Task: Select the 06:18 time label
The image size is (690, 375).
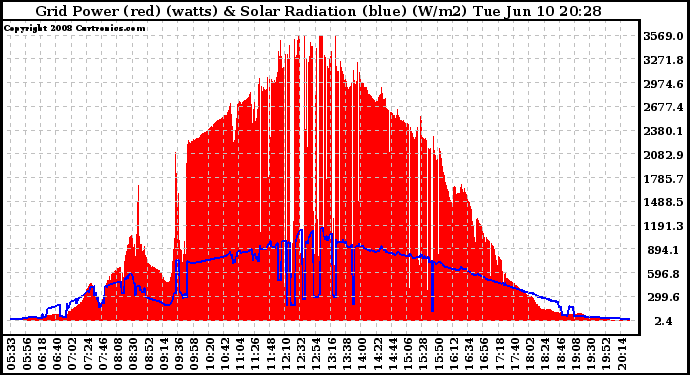Action: pos(41,354)
